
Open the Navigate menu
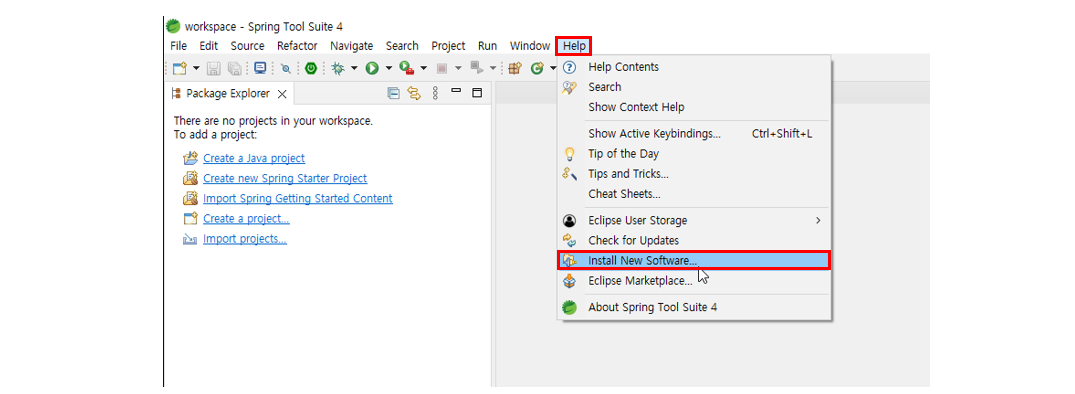pos(352,46)
